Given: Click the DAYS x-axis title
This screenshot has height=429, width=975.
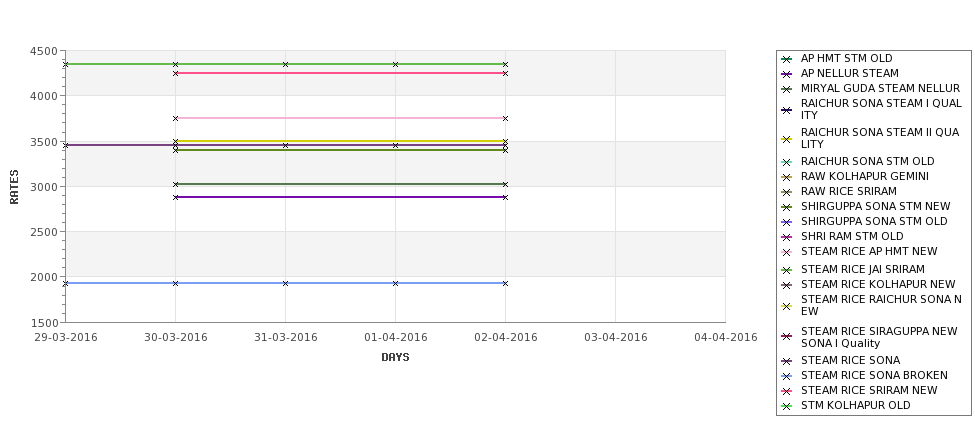Looking at the screenshot, I should pos(395,357).
